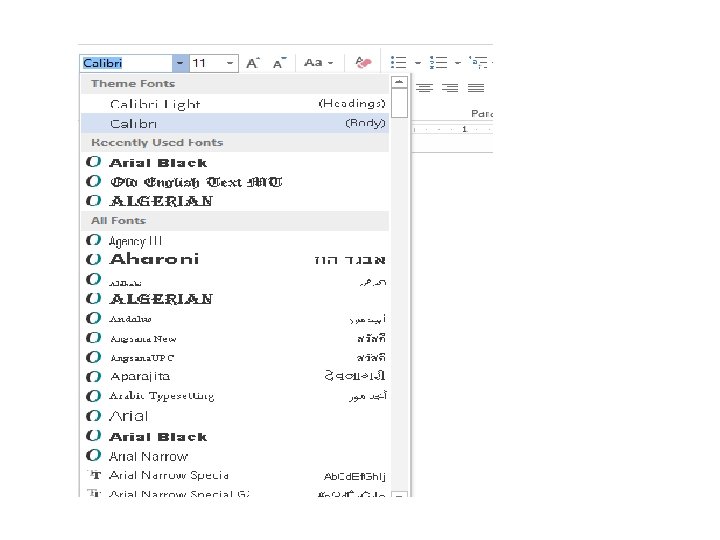Apply numbered list formatting
Viewport: 720px width, 540px height.
[x=438, y=62]
